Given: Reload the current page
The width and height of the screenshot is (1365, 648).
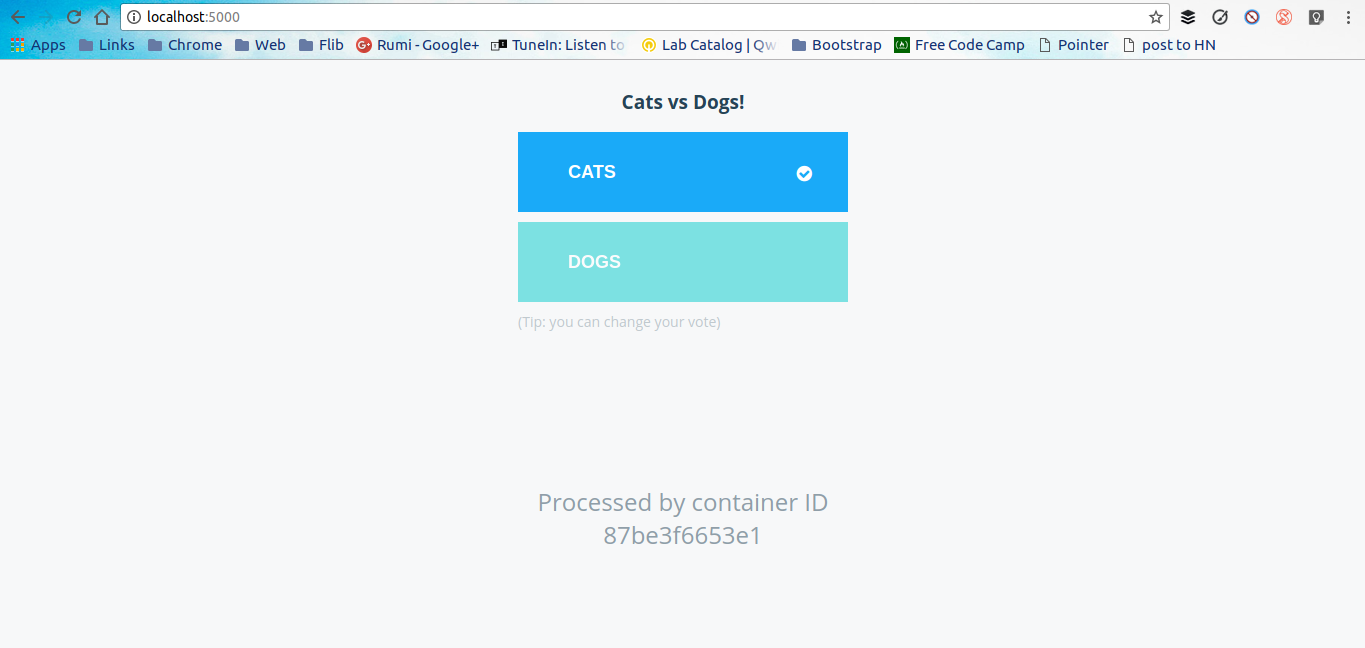Looking at the screenshot, I should [x=74, y=17].
